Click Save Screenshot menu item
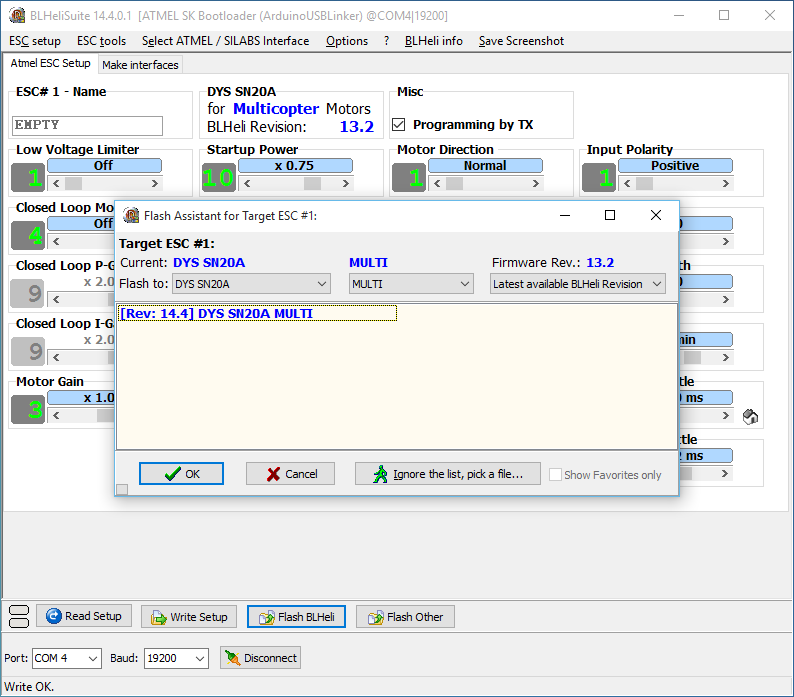 coord(521,41)
